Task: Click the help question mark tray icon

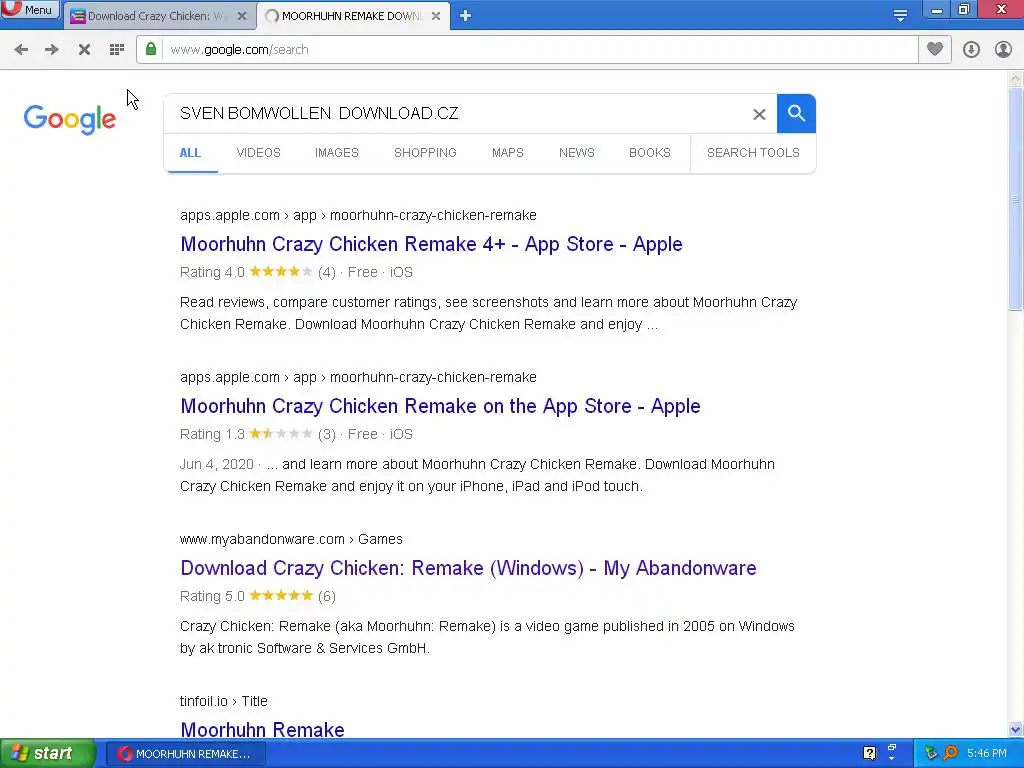Action: 869,753
